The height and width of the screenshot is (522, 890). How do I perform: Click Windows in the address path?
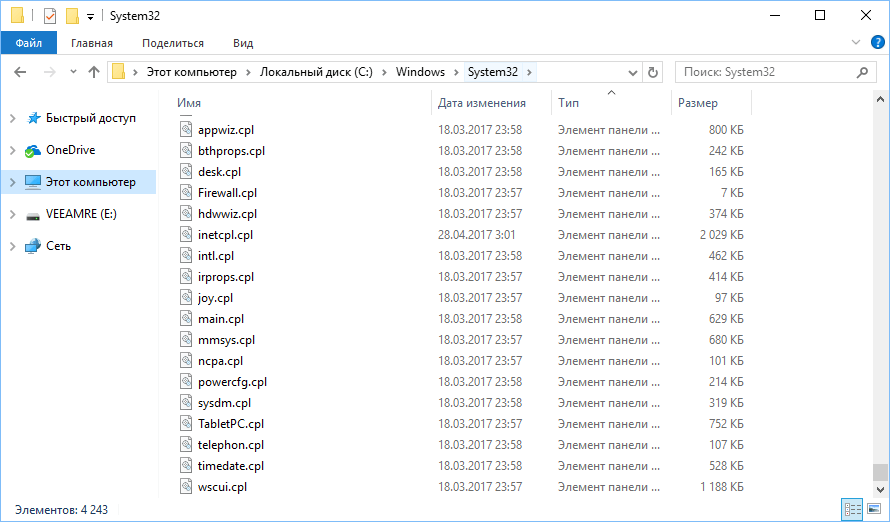420,72
